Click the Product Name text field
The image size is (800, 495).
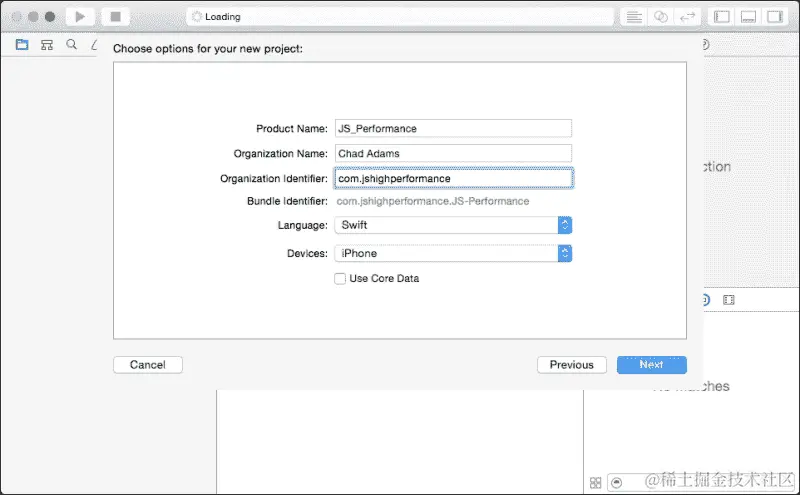453,129
